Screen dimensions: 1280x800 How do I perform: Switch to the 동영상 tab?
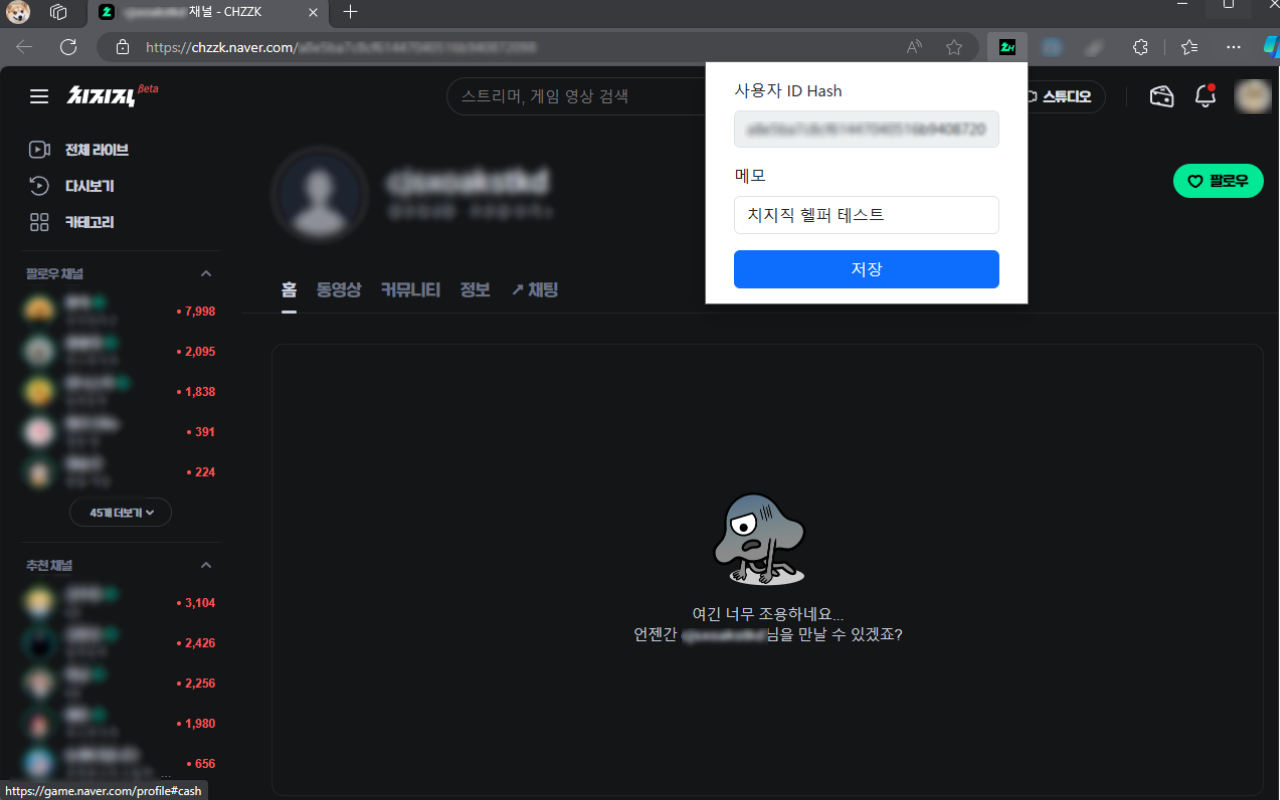(338, 289)
